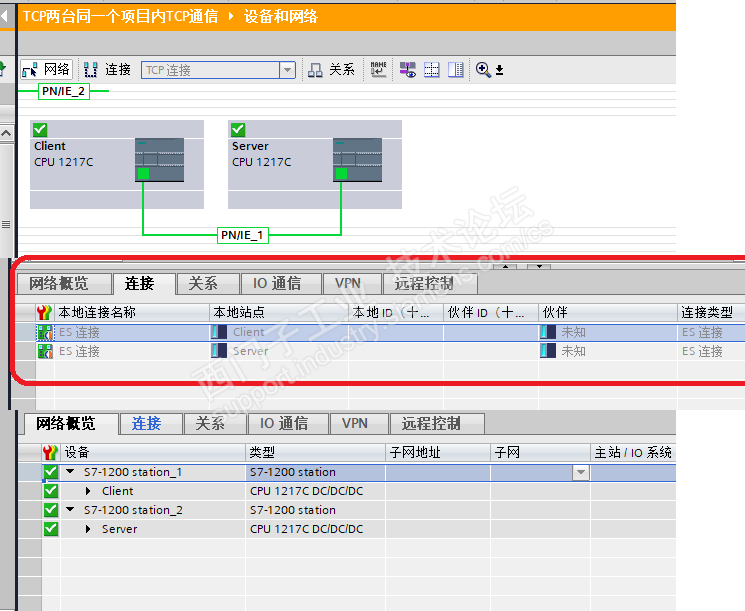Viewport: 745px width, 611px height.
Task: Toggle checkbox for S7-1200 station_1 row
Action: (50, 472)
